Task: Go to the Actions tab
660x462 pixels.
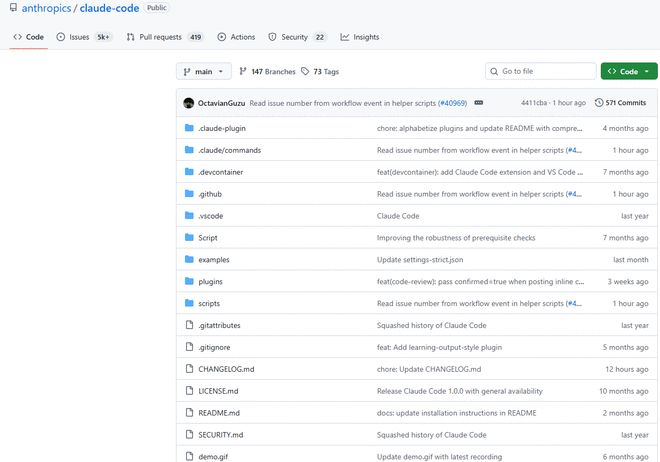Action: point(236,37)
